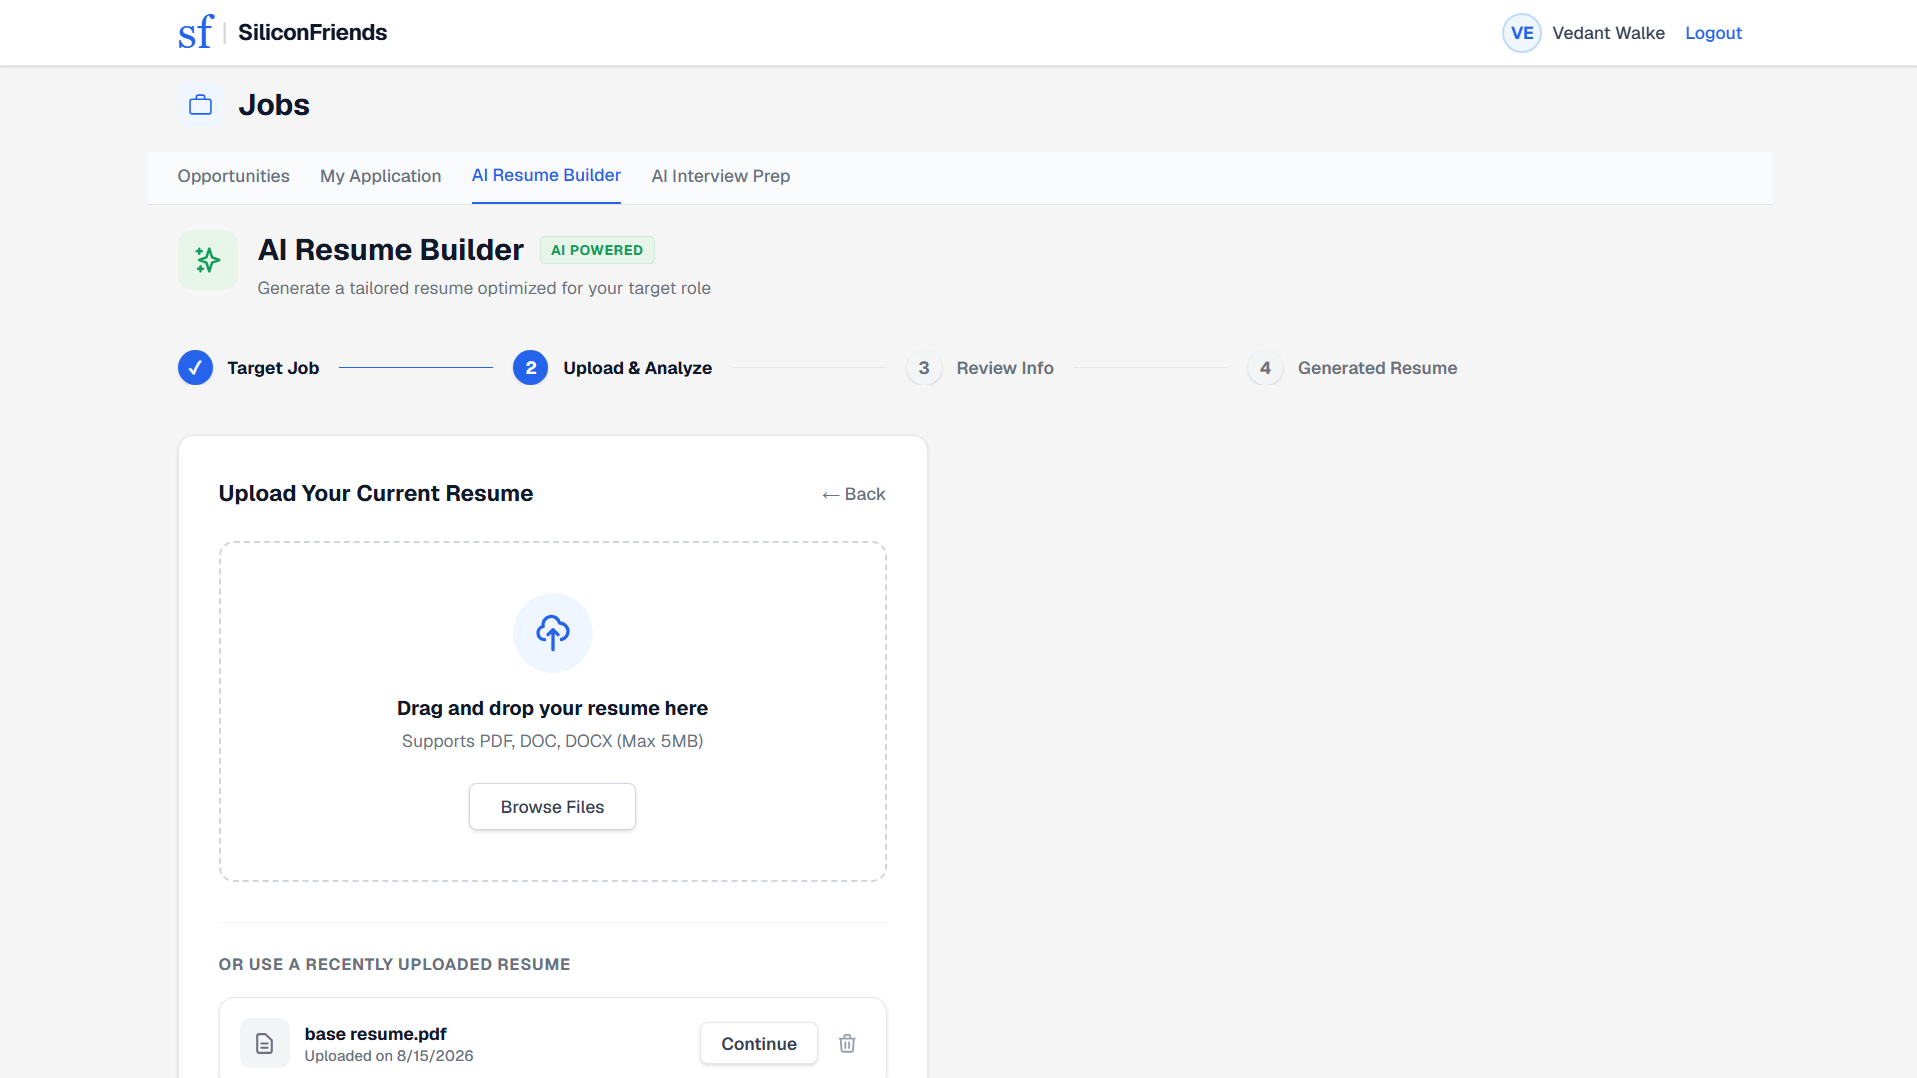Click the SiliconFriends sf logo

coord(196,32)
